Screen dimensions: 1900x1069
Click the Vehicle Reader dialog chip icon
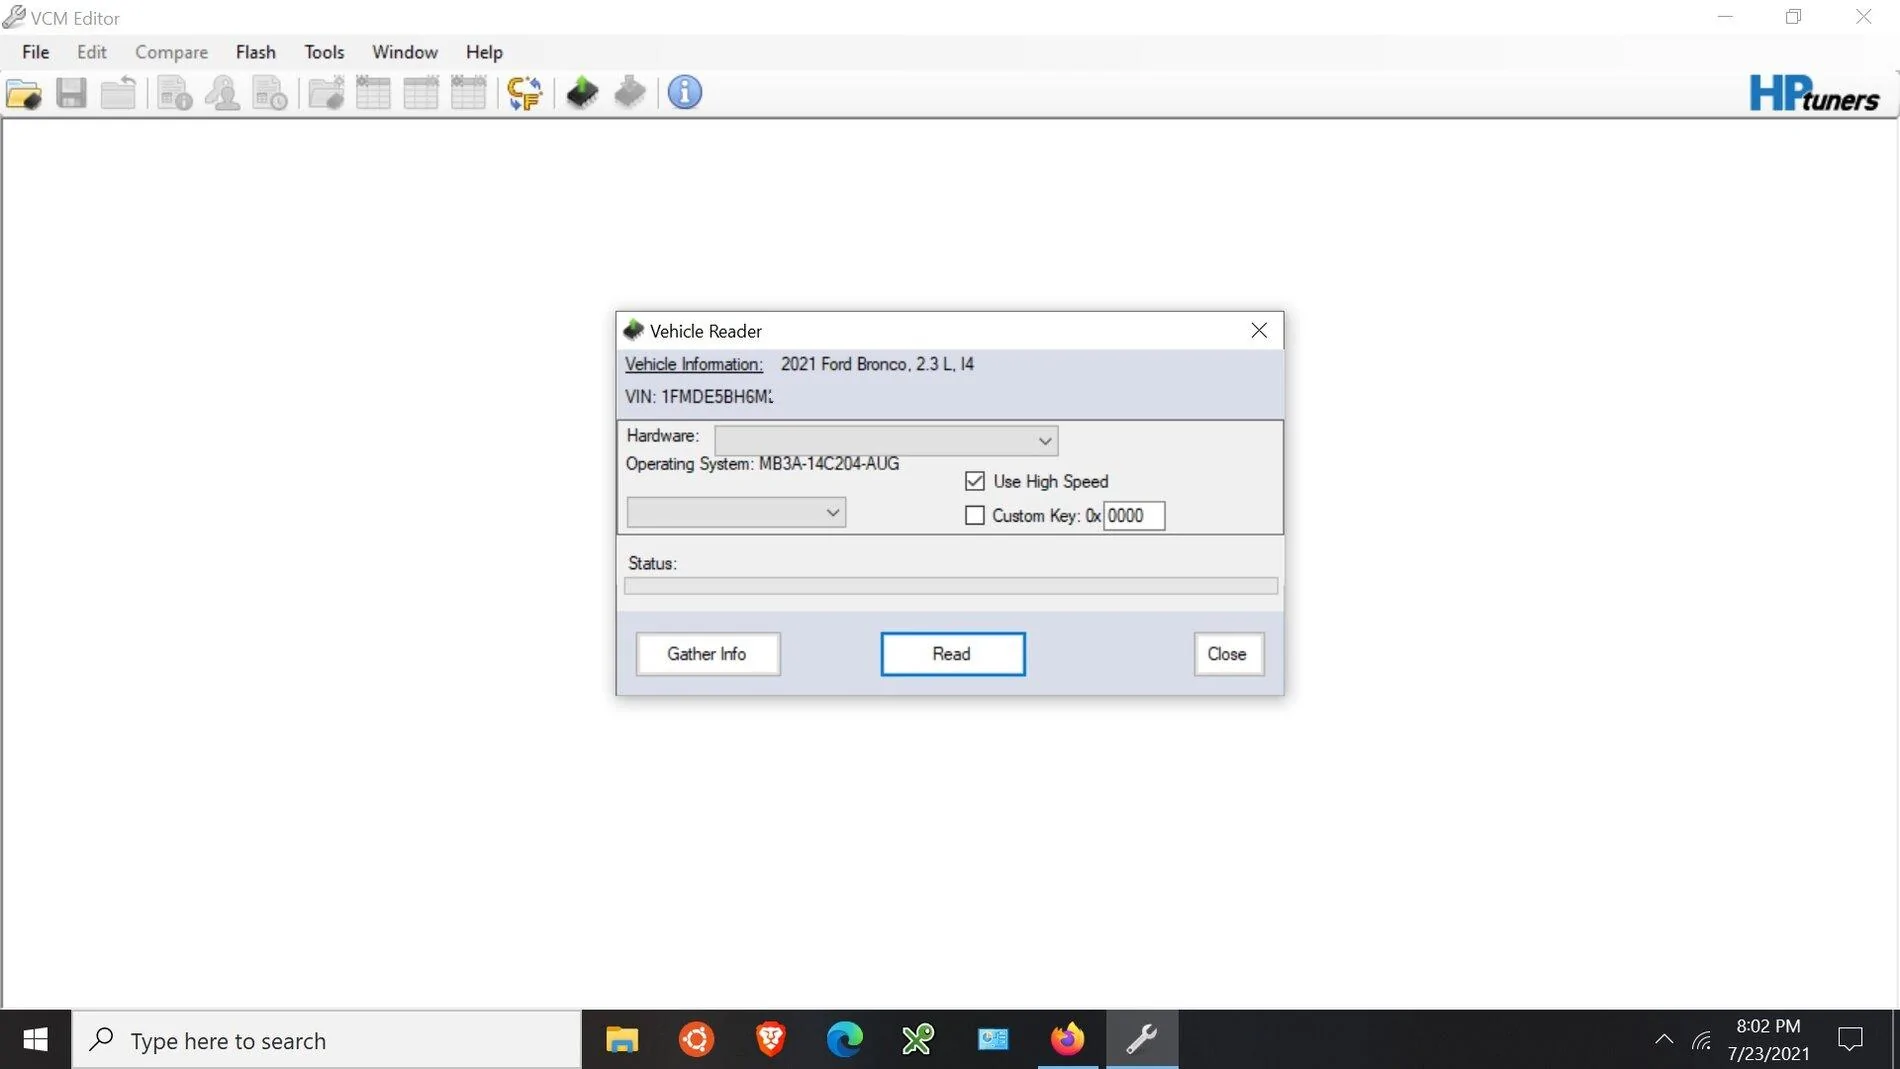[633, 330]
